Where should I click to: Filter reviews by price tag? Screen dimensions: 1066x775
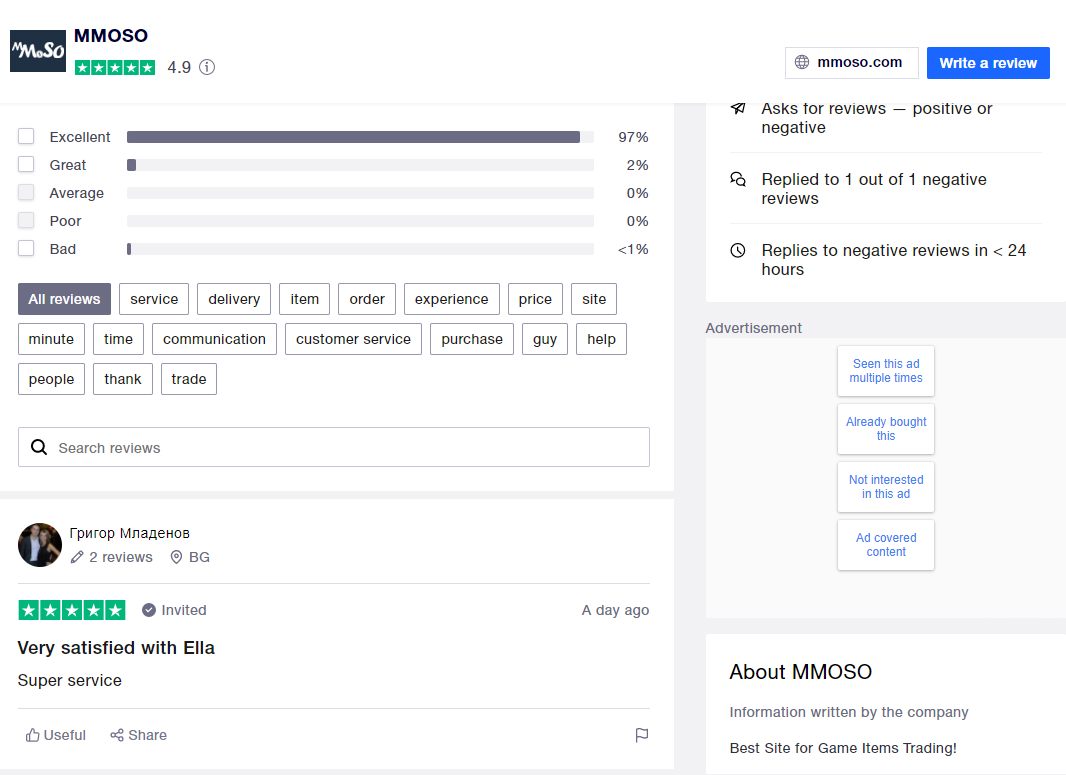point(535,299)
